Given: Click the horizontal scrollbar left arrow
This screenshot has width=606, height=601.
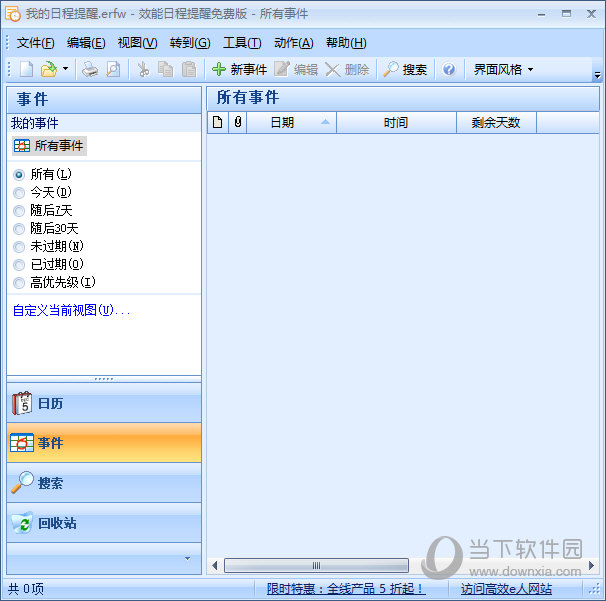Looking at the screenshot, I should pyautogui.click(x=214, y=566).
